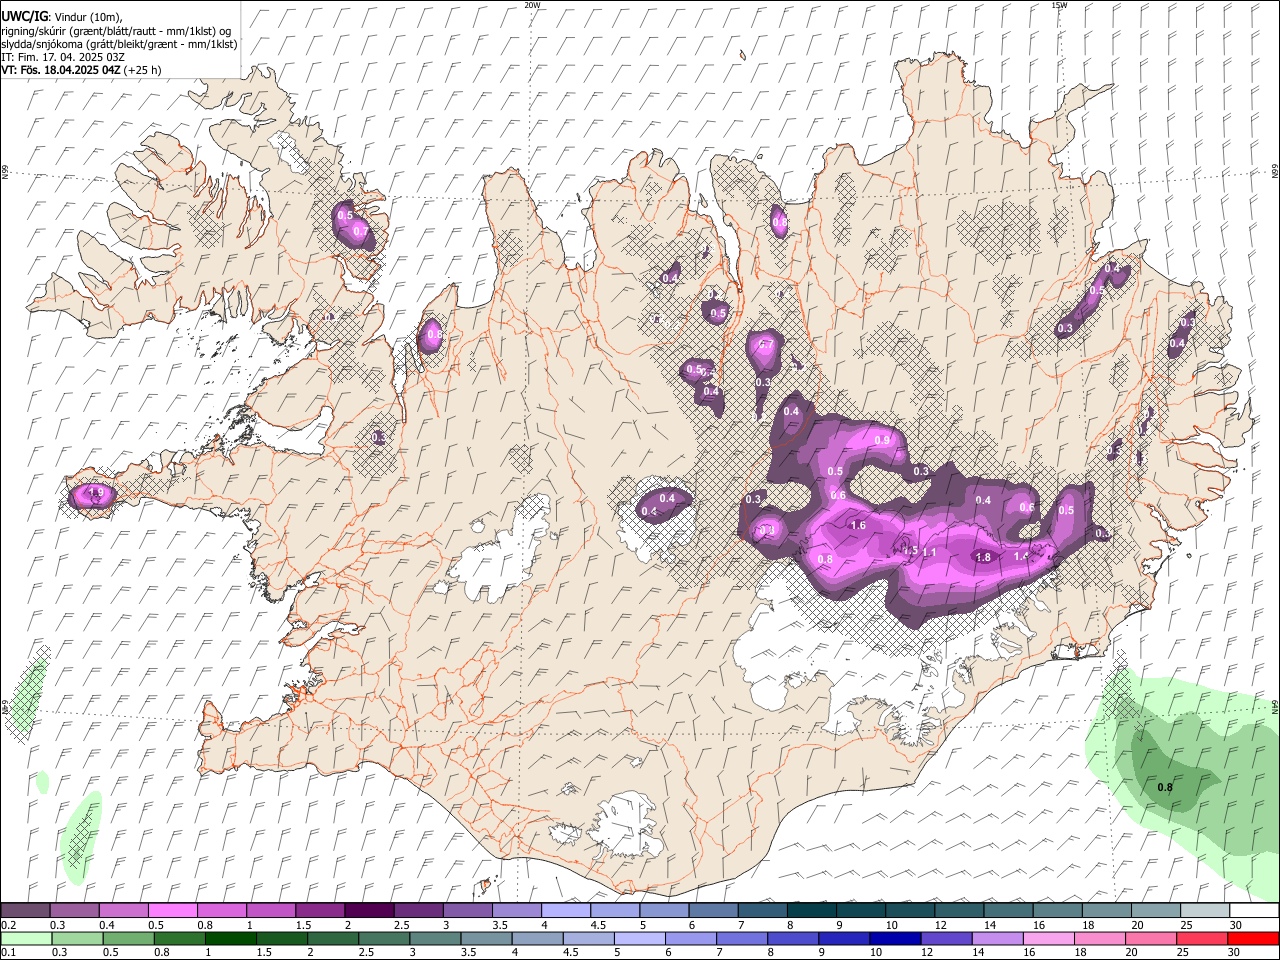
Task: Select the 8 dark teal swatch in the top legend row
Action: [x=811, y=911]
